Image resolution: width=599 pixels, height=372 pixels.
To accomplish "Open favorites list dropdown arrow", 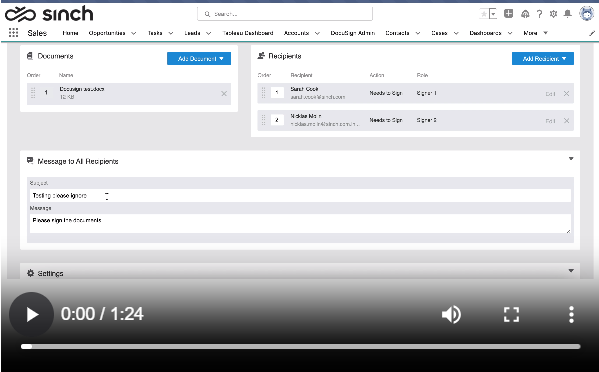I will 493,14.
